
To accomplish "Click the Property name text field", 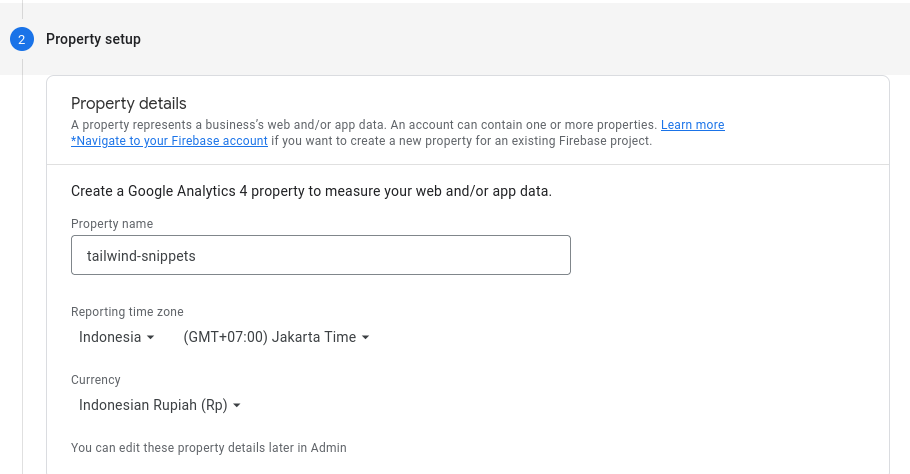I will (320, 255).
